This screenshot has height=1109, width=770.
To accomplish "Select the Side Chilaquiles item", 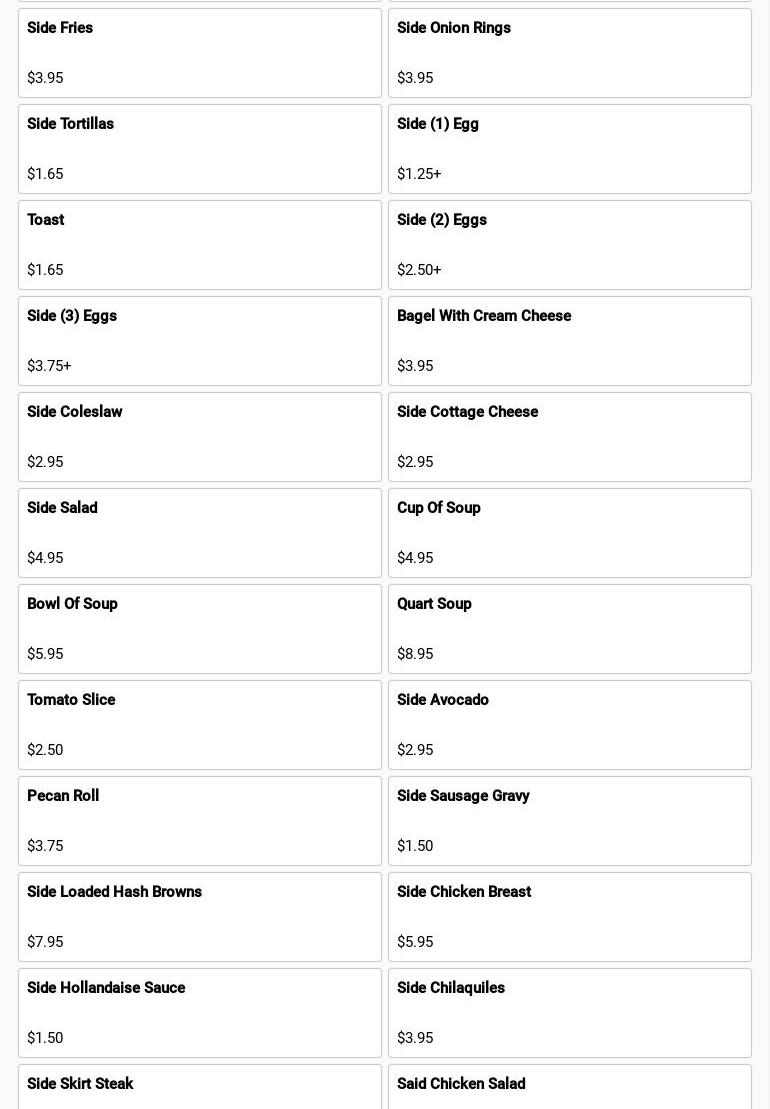I will pyautogui.click(x=569, y=1013).
